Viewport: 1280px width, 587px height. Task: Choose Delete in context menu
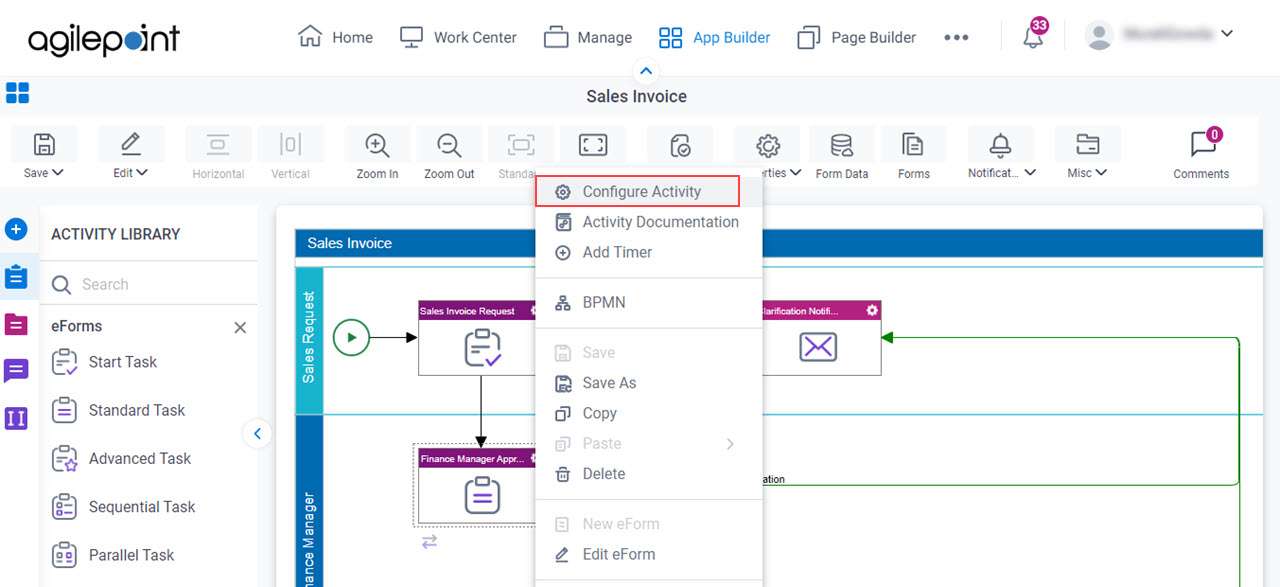coord(649,474)
